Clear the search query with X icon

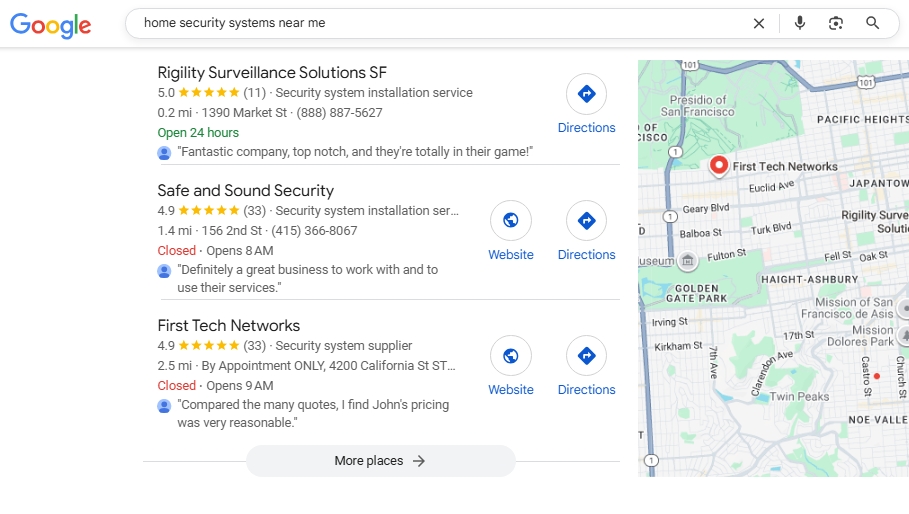click(758, 23)
